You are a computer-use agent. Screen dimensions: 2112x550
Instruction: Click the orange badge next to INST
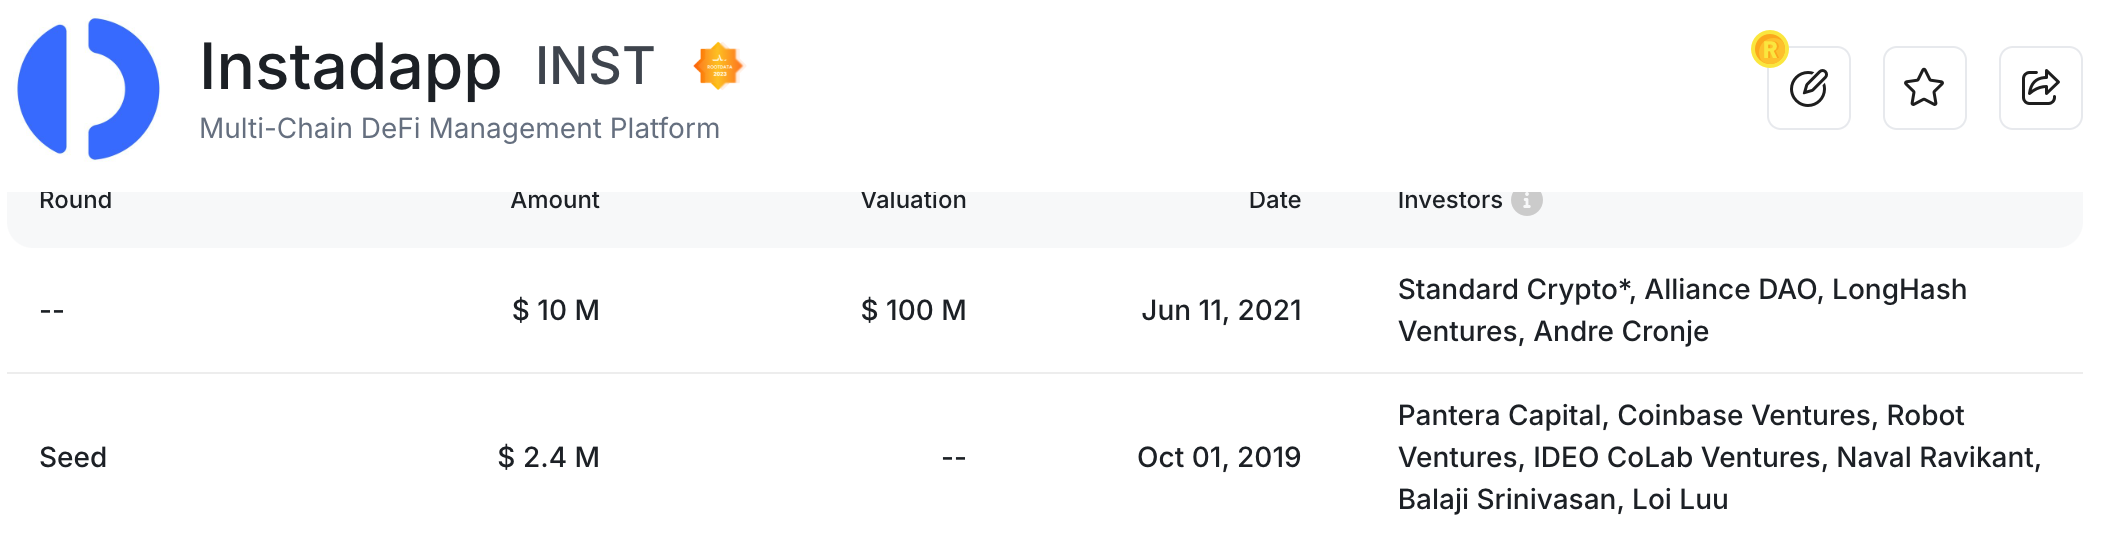pos(718,66)
